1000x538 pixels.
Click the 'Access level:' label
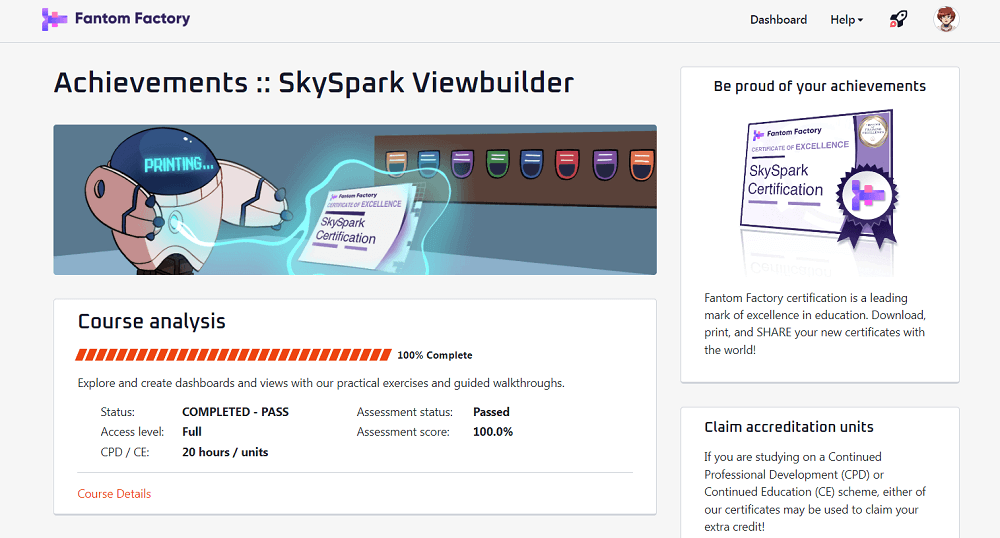click(x=132, y=432)
